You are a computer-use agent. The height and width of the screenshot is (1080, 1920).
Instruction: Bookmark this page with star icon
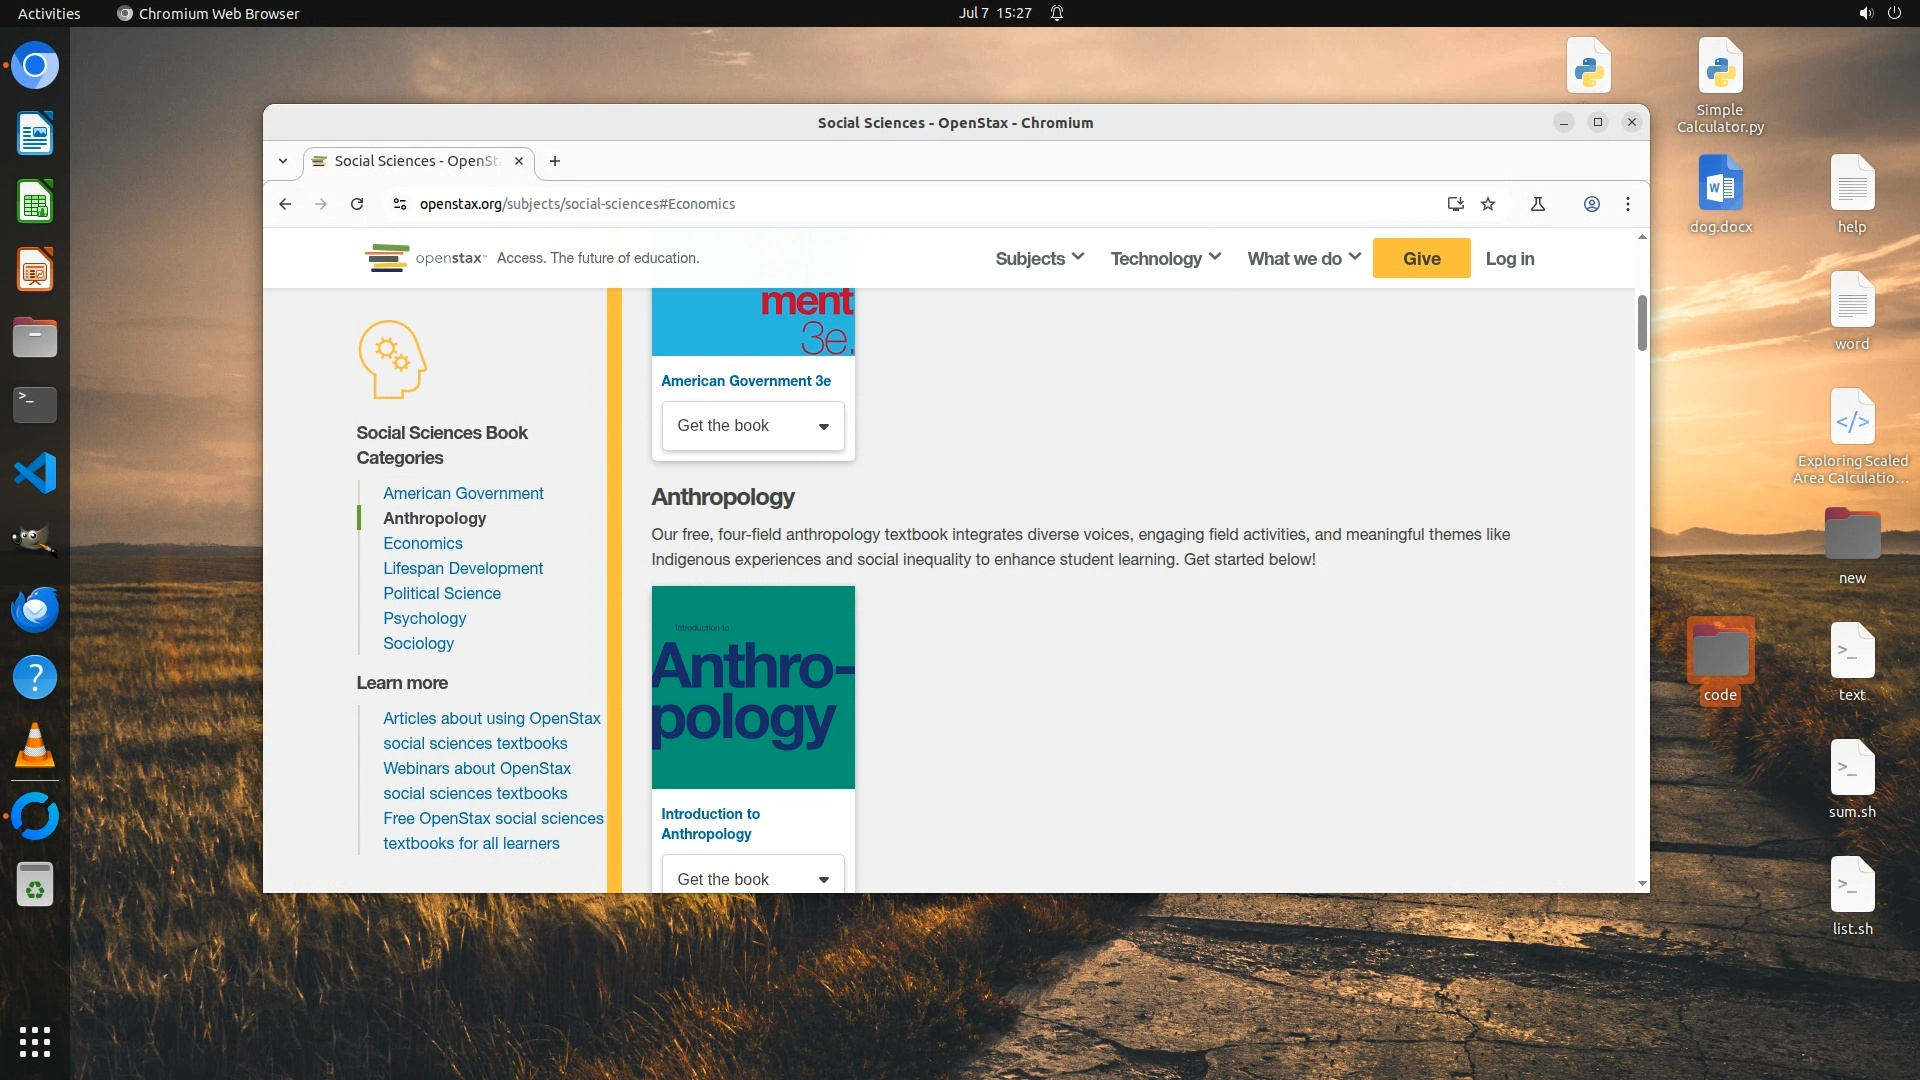coord(1488,204)
